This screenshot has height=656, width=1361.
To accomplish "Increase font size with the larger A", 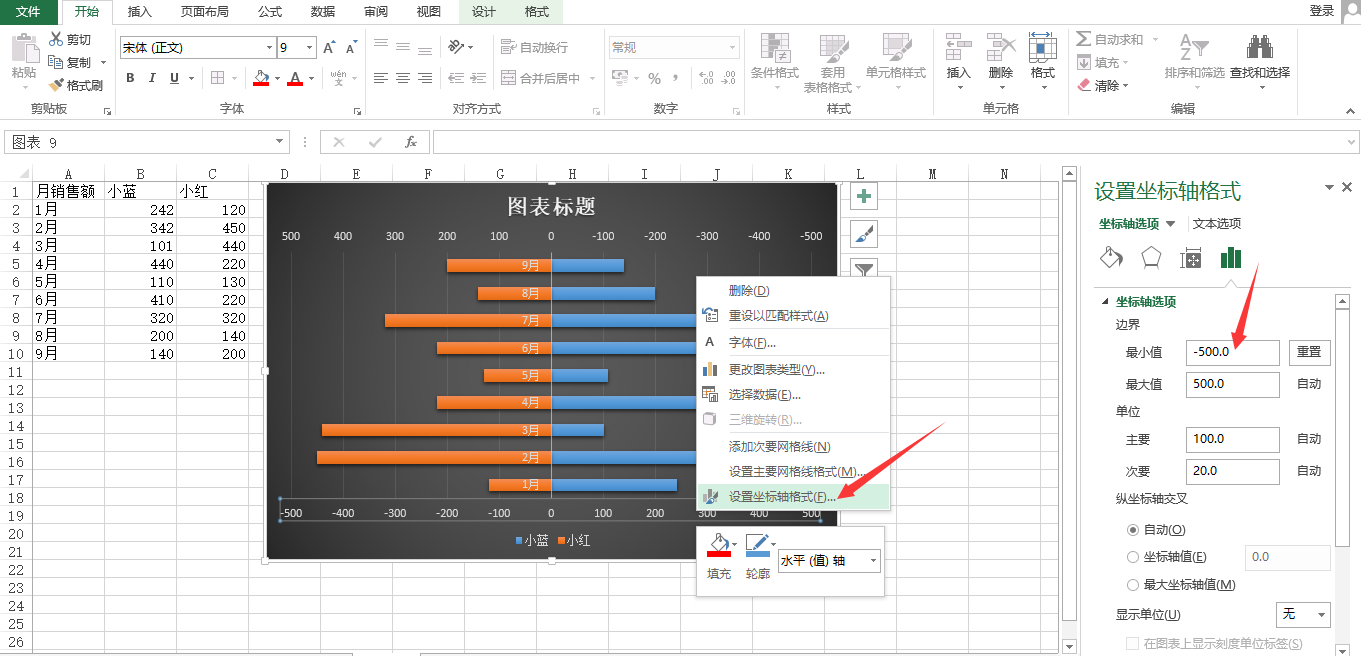I will tap(330, 47).
